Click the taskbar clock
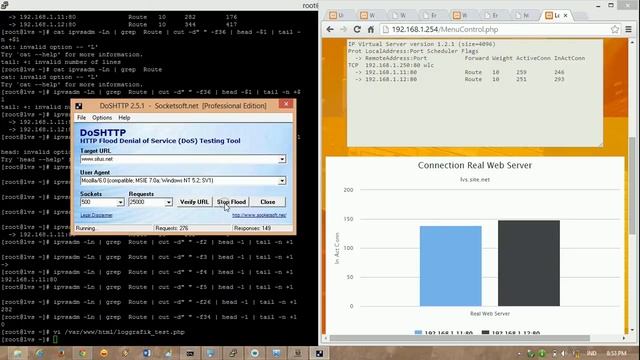Viewport: 640px width, 360px height. [x=616, y=353]
